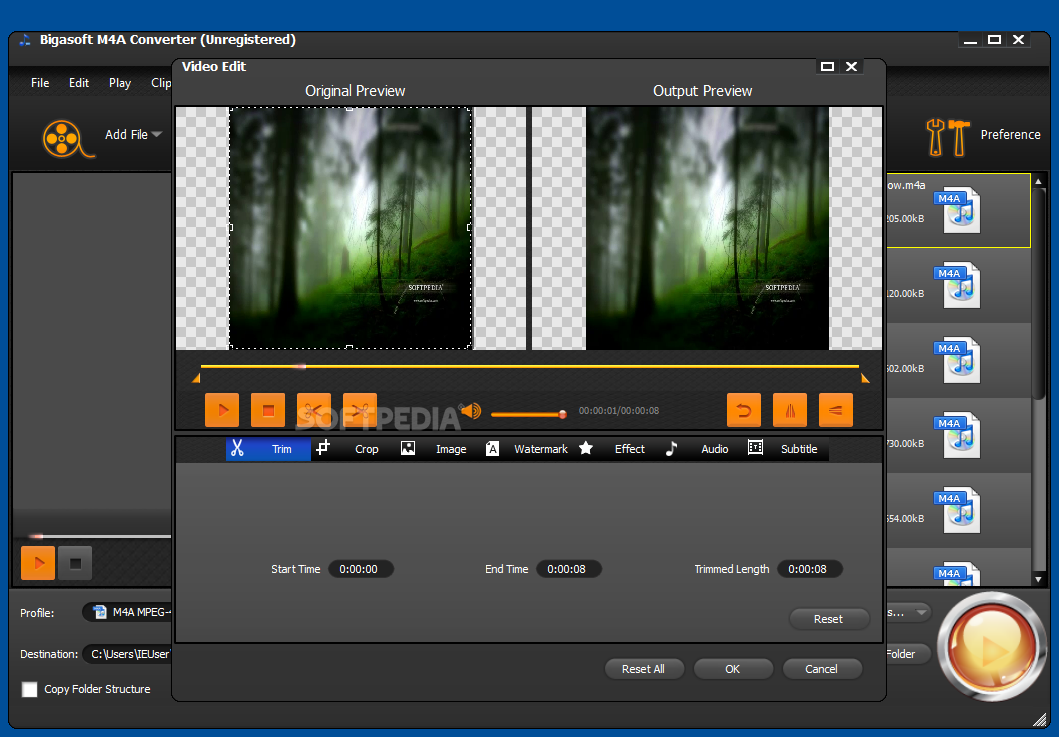The height and width of the screenshot is (737, 1059).
Task: Switch to the Trim tab
Action: tap(268, 449)
